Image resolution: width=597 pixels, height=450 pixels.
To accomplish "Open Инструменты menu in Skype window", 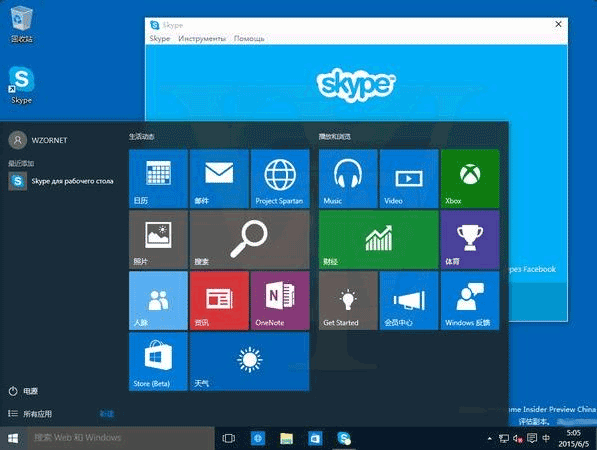I will [202, 38].
